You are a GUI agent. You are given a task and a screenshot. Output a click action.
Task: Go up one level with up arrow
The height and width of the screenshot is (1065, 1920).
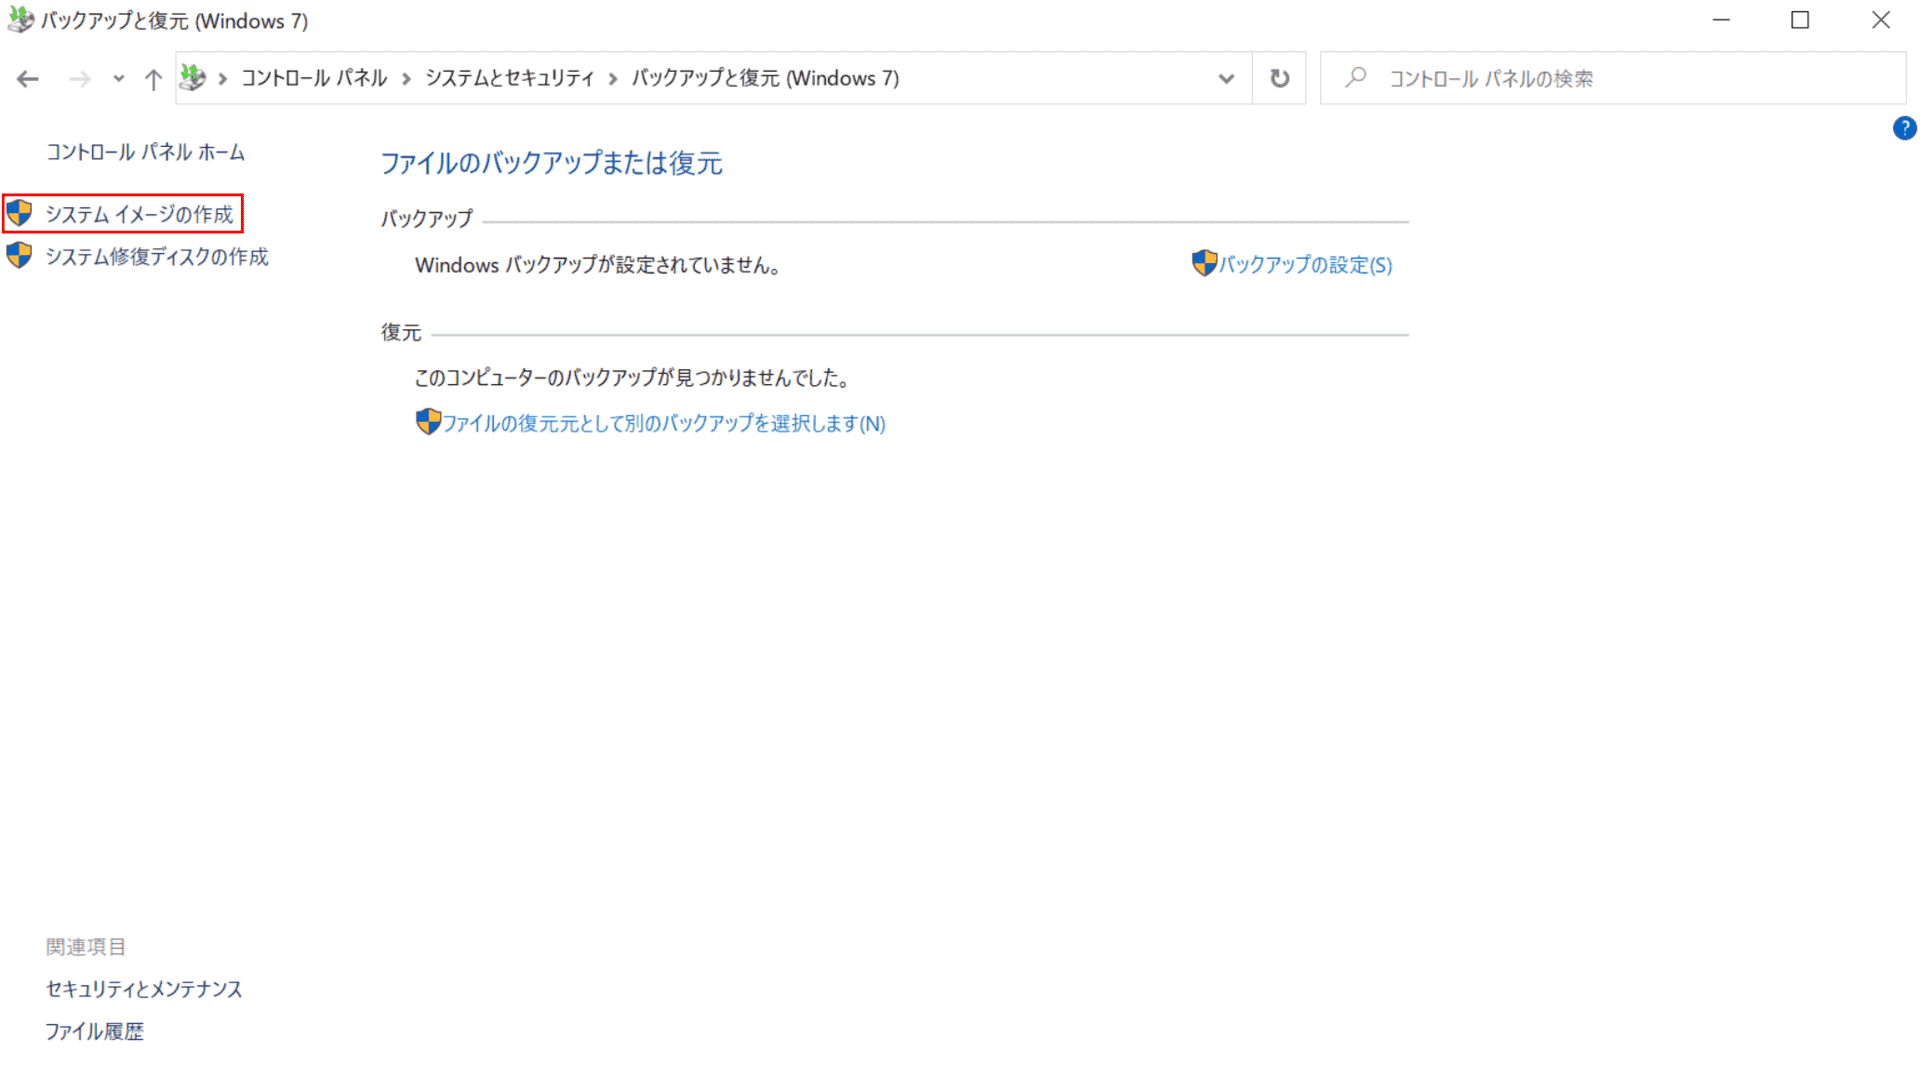click(153, 79)
